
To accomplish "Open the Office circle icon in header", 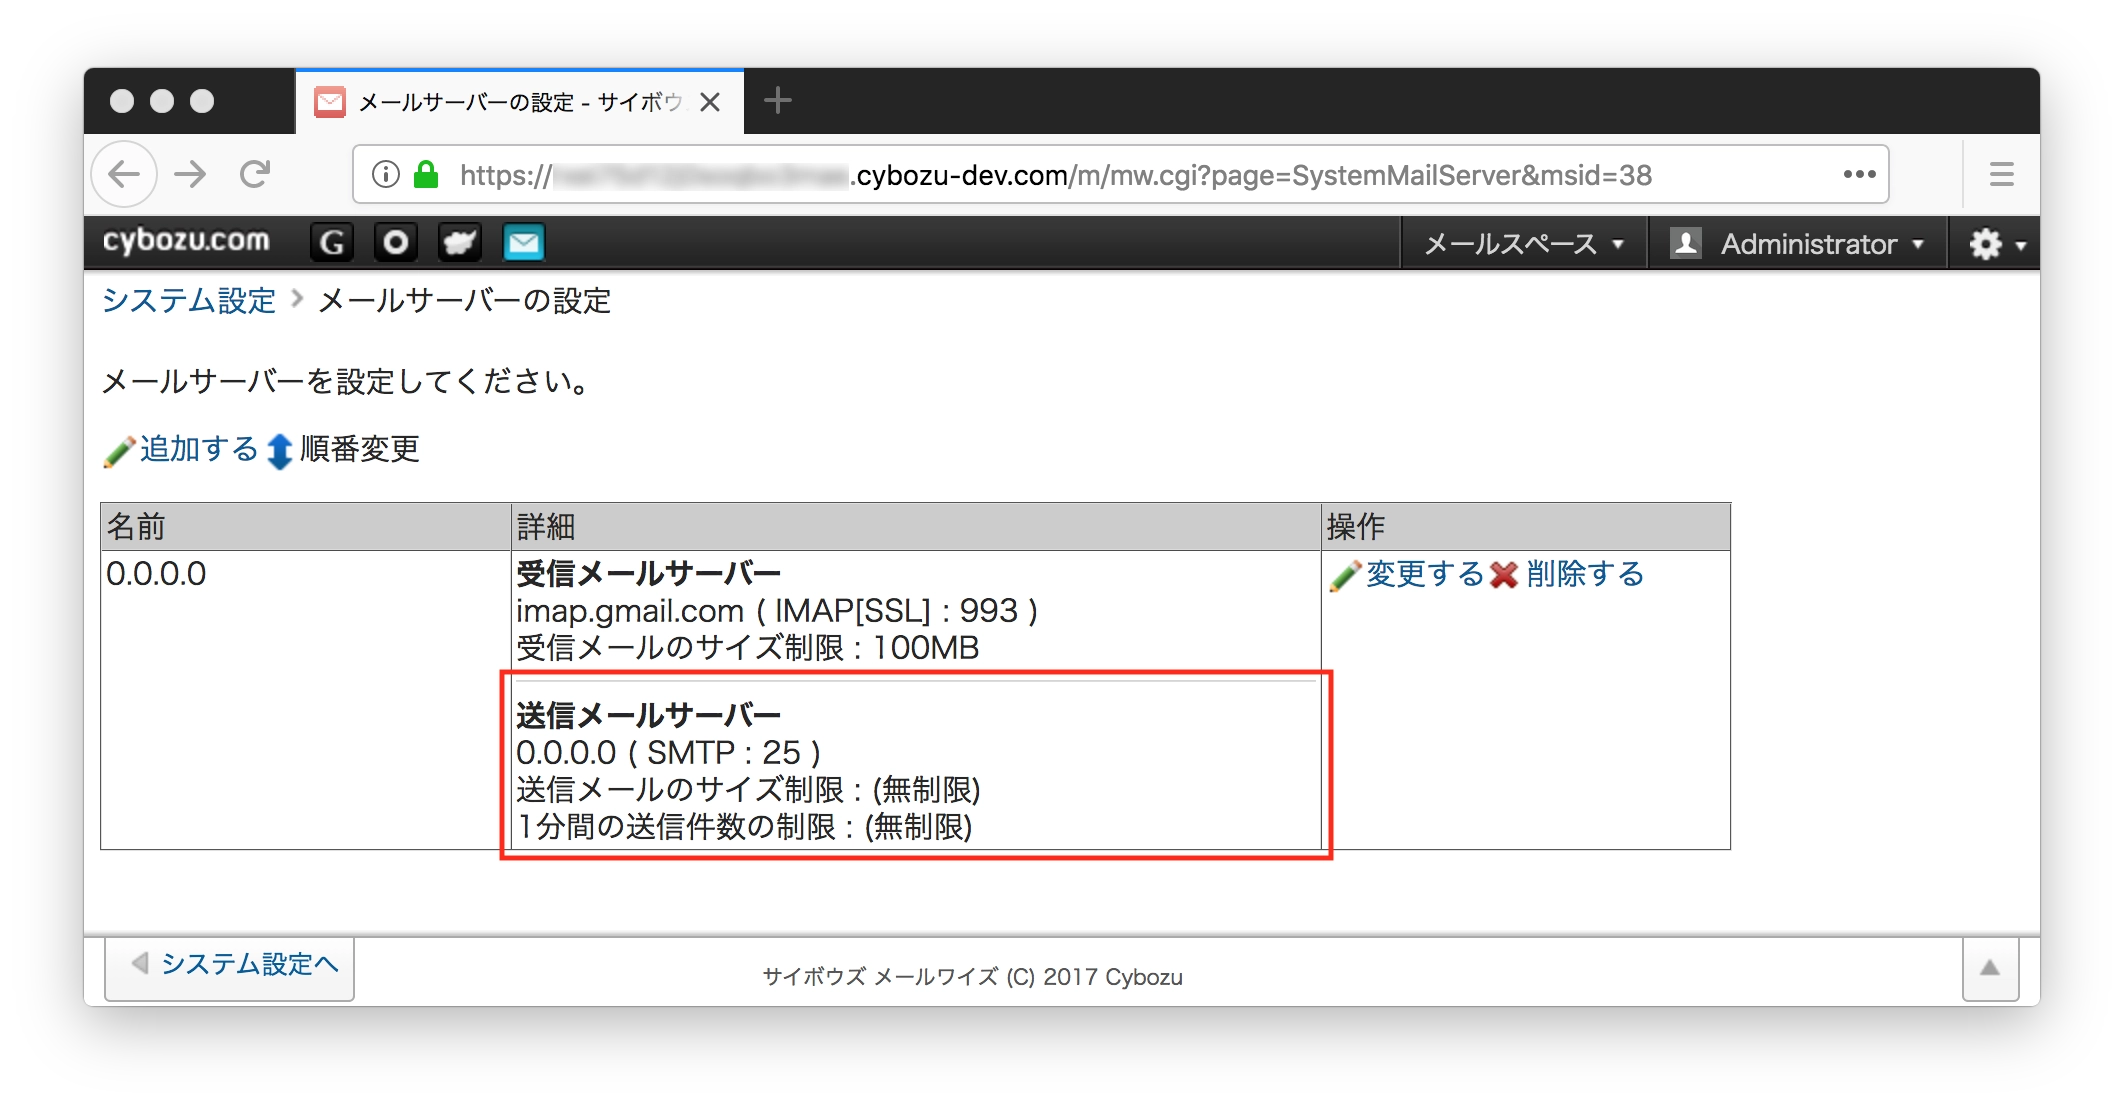I will (x=396, y=243).
